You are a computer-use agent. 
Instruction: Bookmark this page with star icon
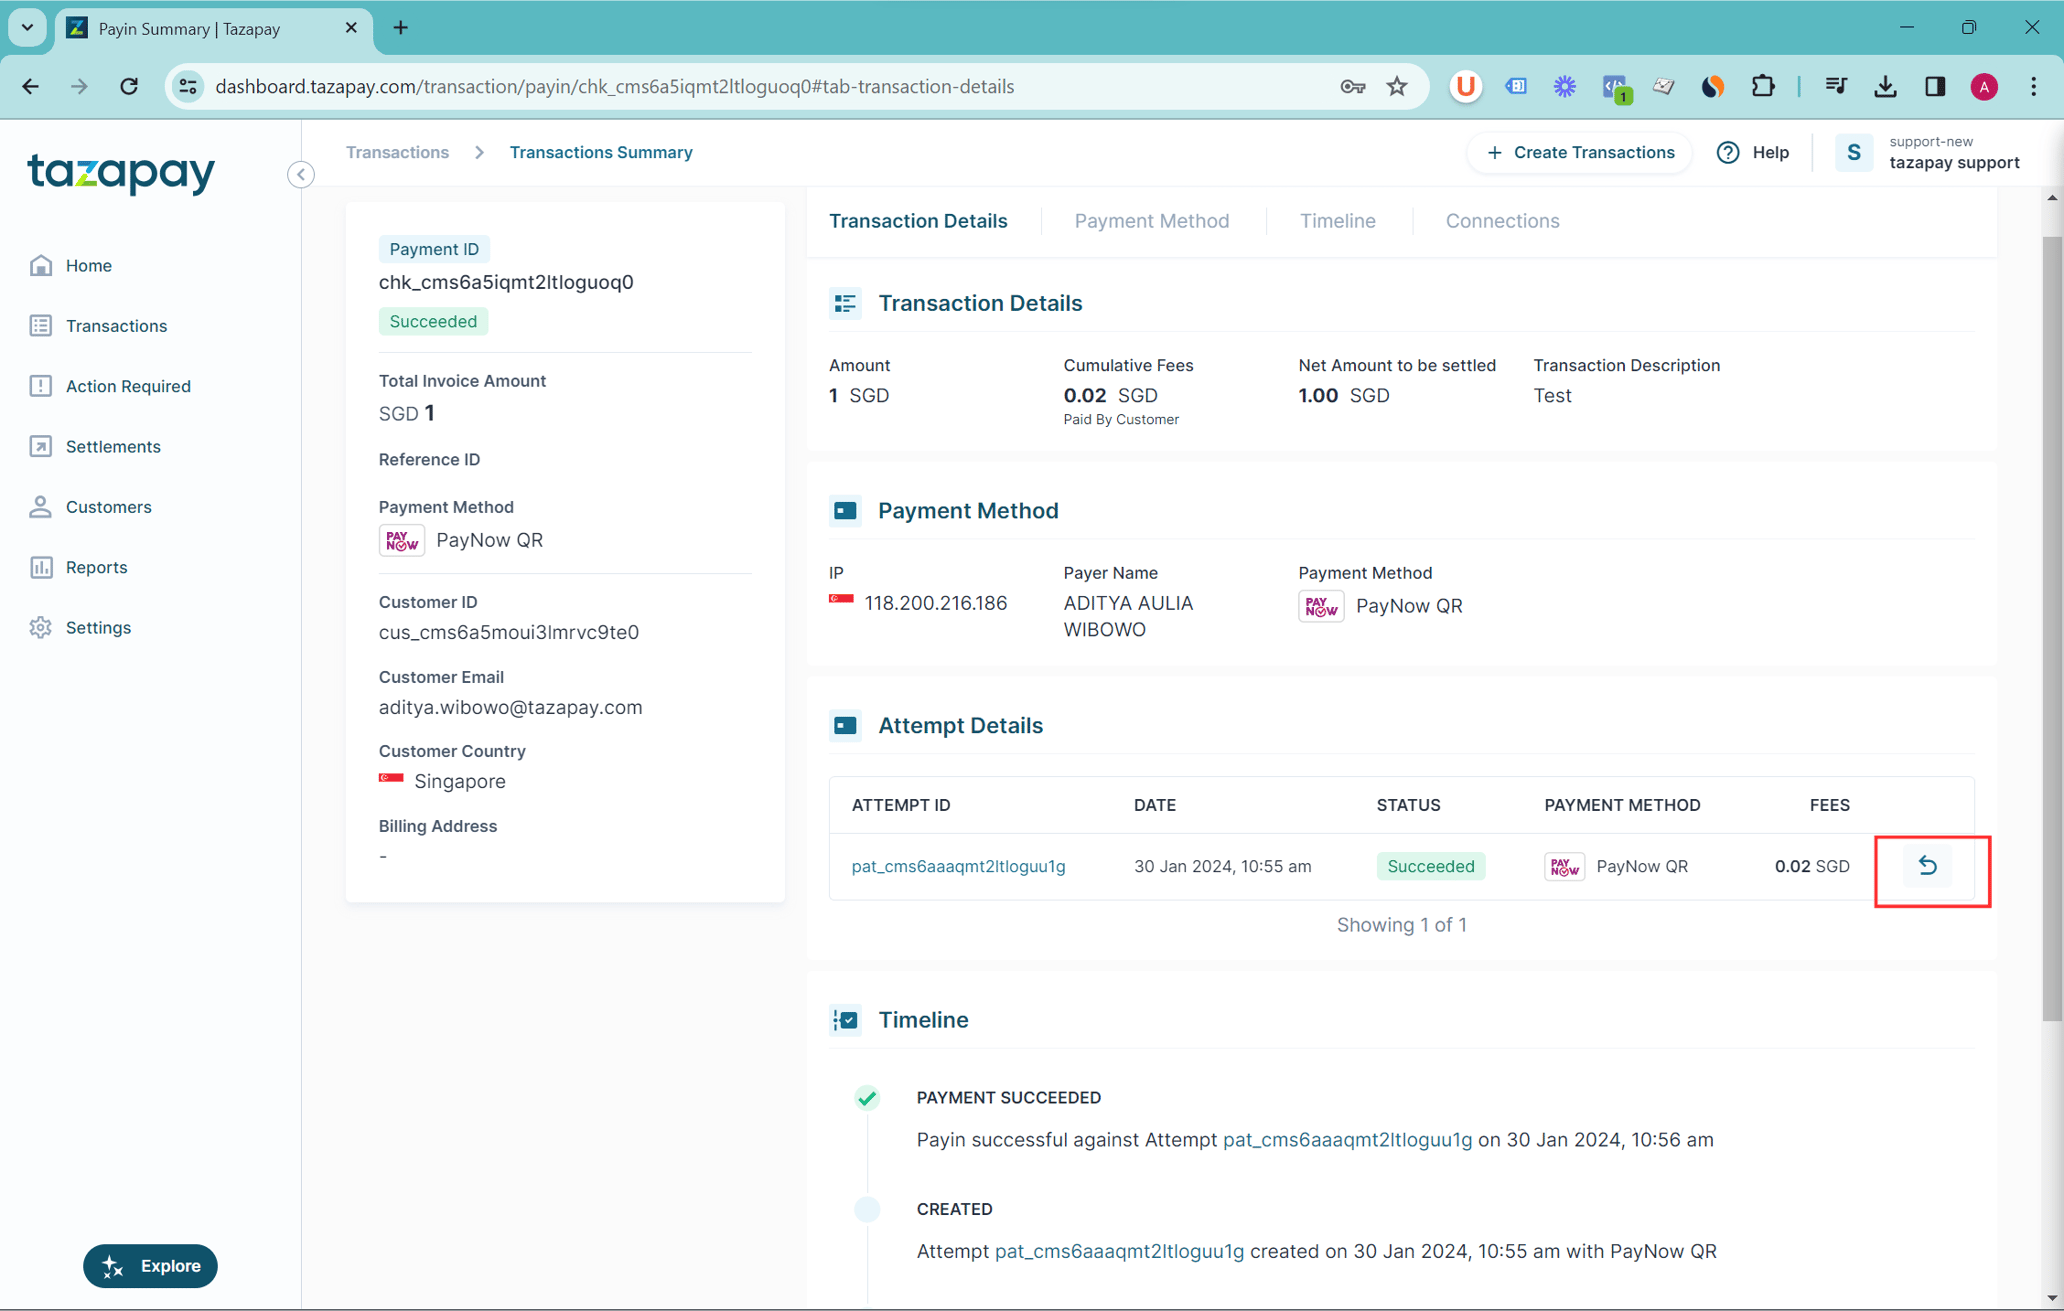pyautogui.click(x=1397, y=87)
